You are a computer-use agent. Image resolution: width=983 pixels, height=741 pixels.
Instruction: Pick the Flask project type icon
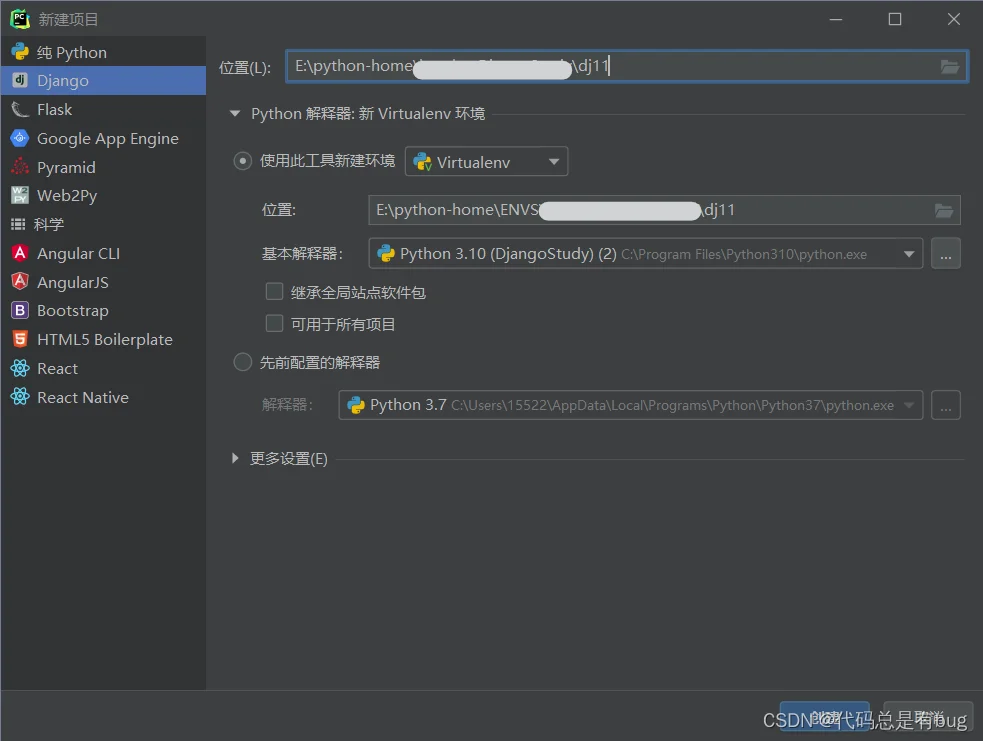click(x=20, y=110)
